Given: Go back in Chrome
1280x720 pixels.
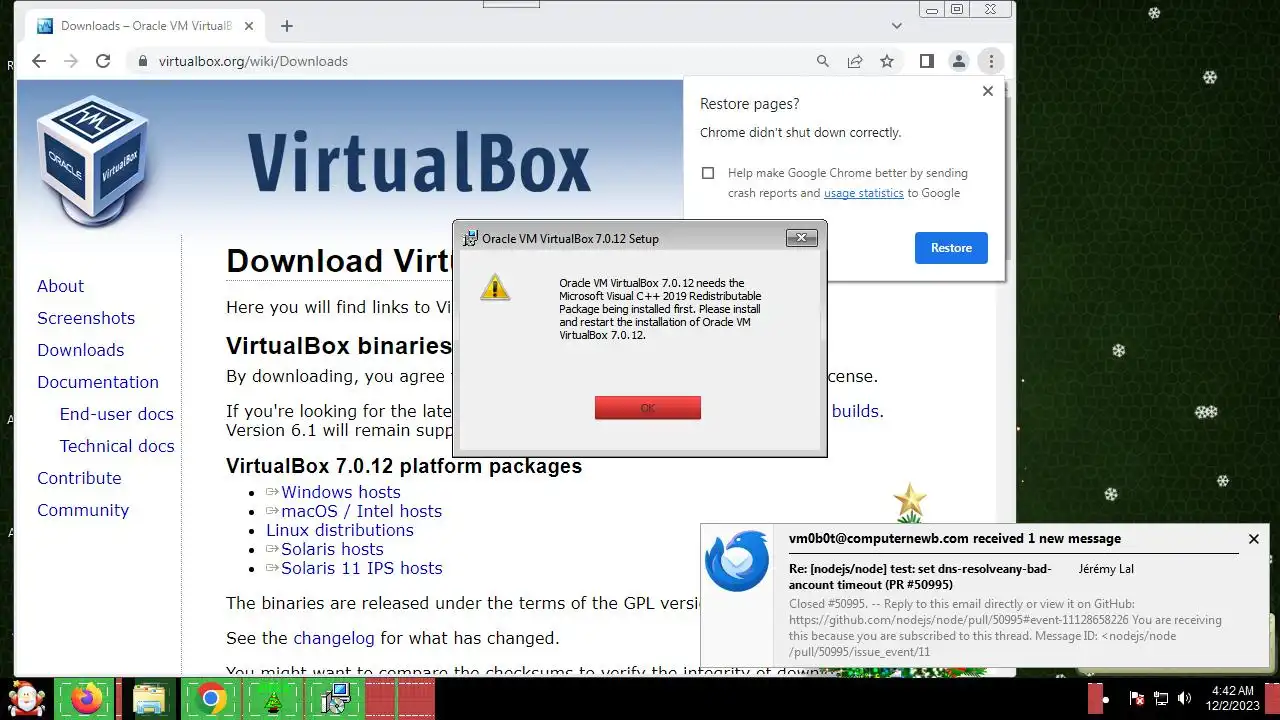Looking at the screenshot, I should 39,61.
